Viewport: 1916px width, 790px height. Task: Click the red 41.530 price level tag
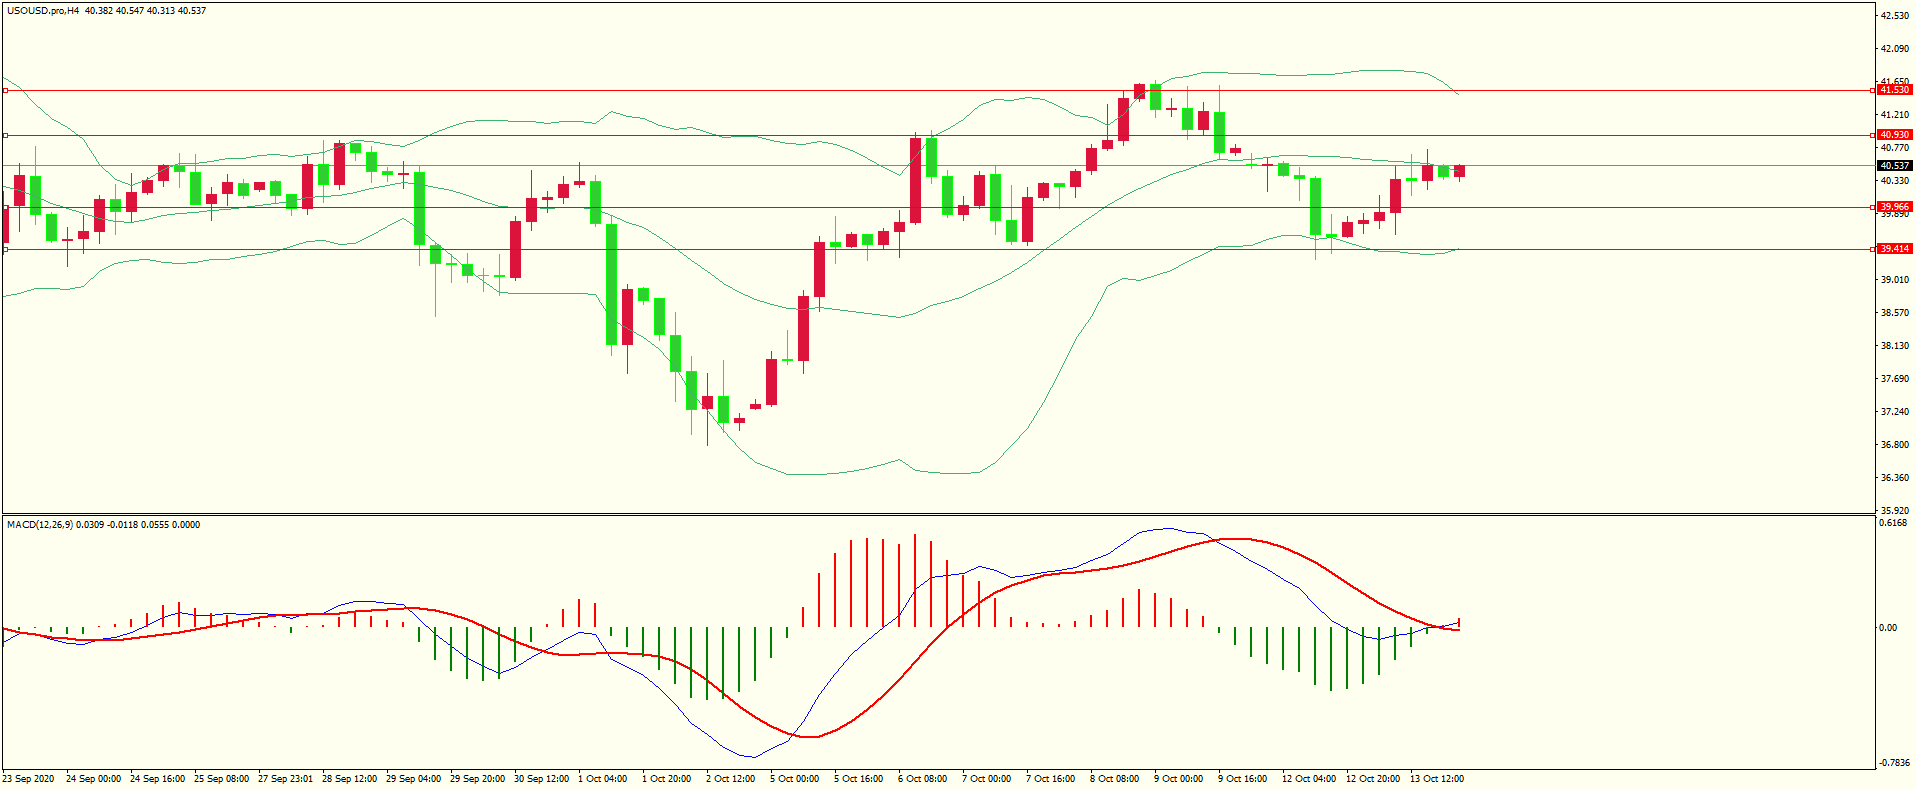1894,90
